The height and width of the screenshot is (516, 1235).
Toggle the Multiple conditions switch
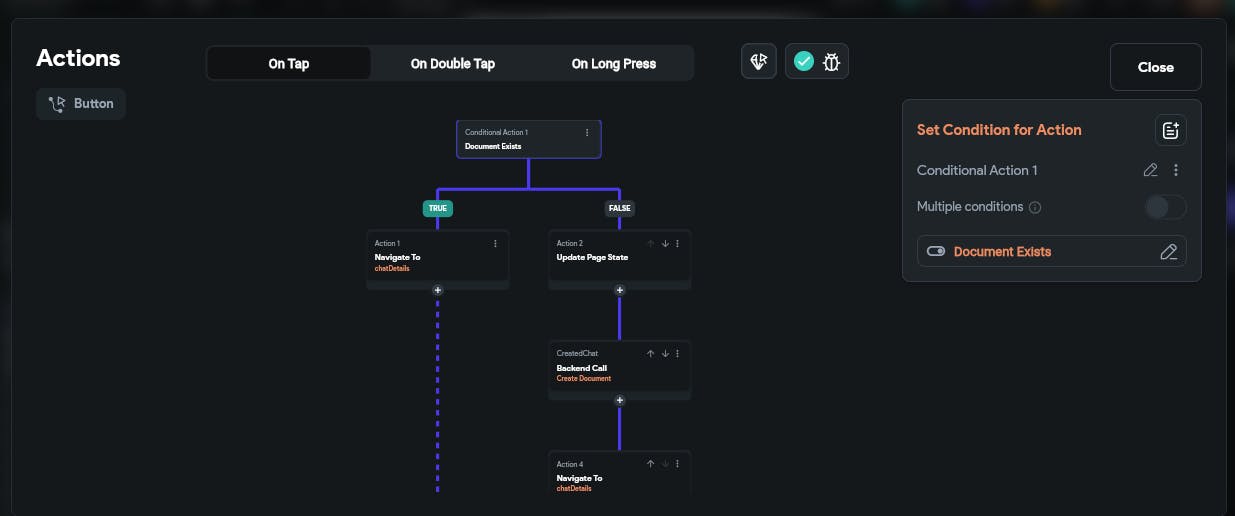pos(1166,207)
